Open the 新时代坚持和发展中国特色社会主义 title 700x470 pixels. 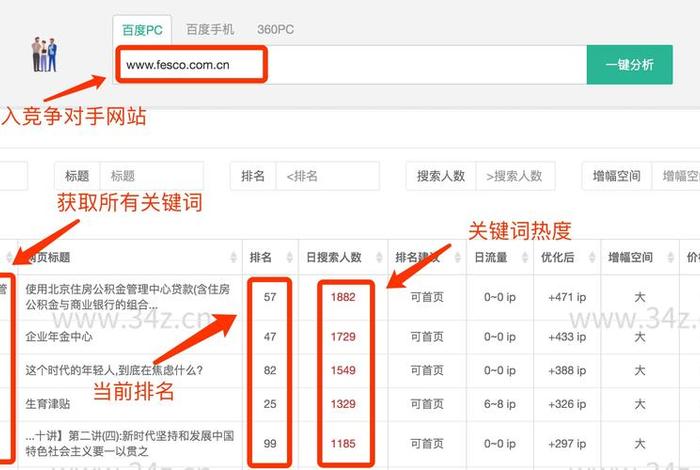tap(129, 443)
